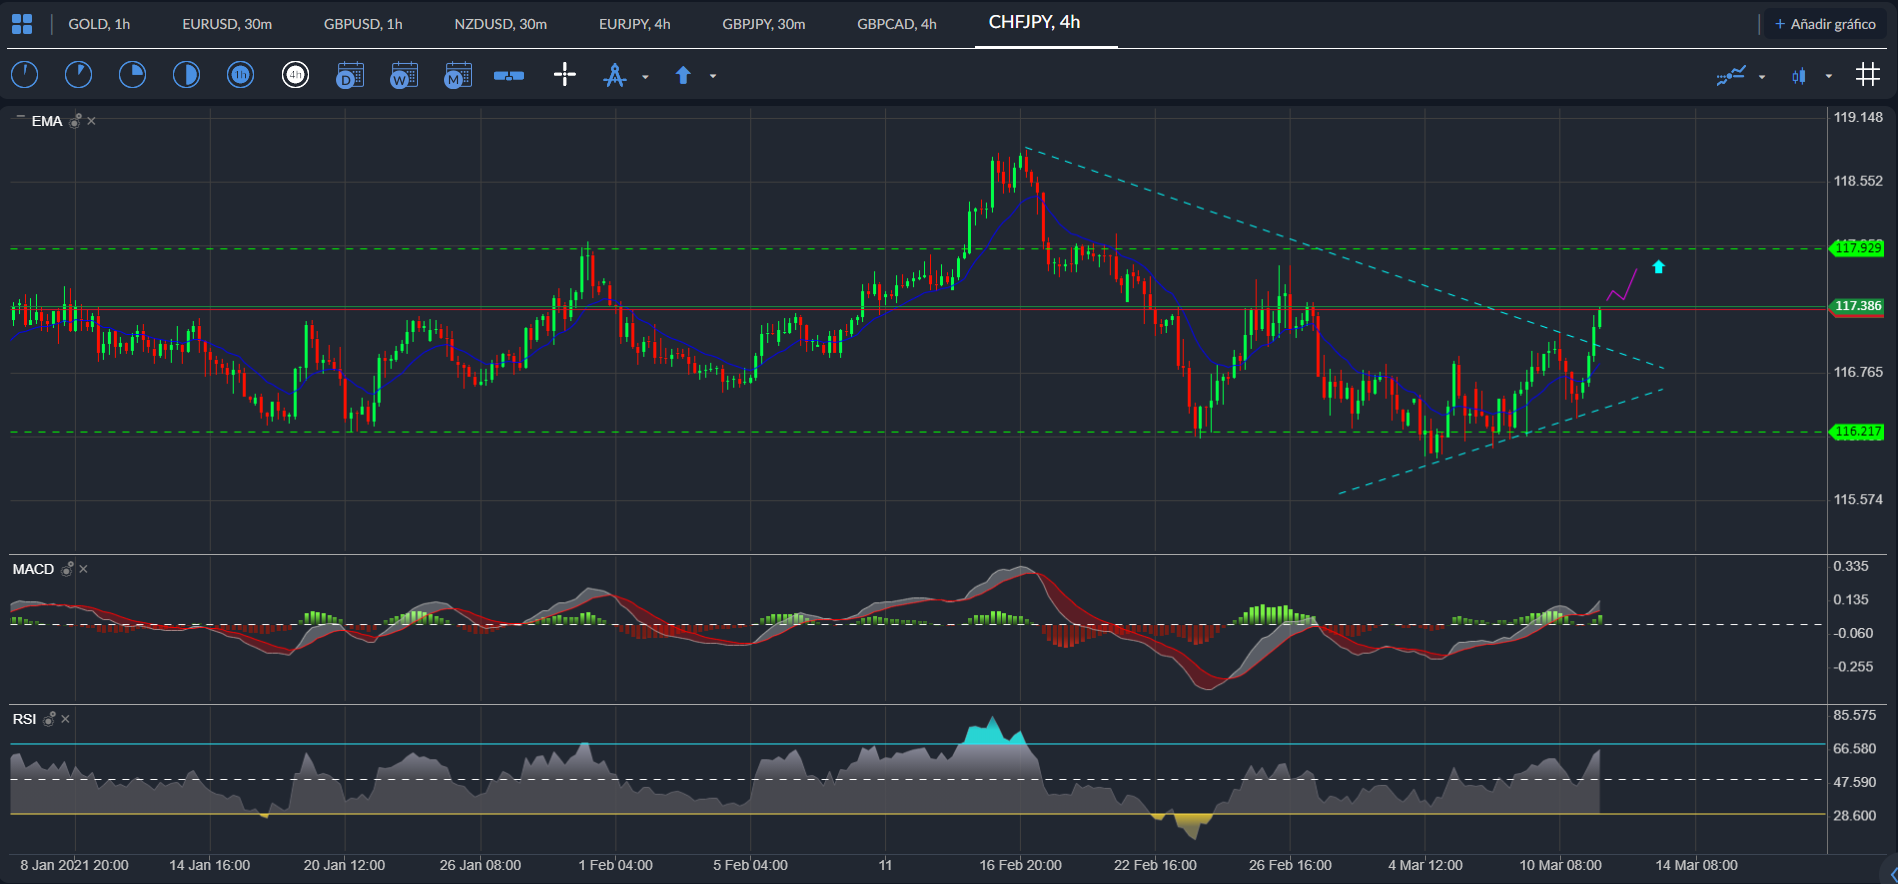Click the MACD indicator label
Viewport: 1898px width, 884px height.
pyautogui.click(x=33, y=569)
